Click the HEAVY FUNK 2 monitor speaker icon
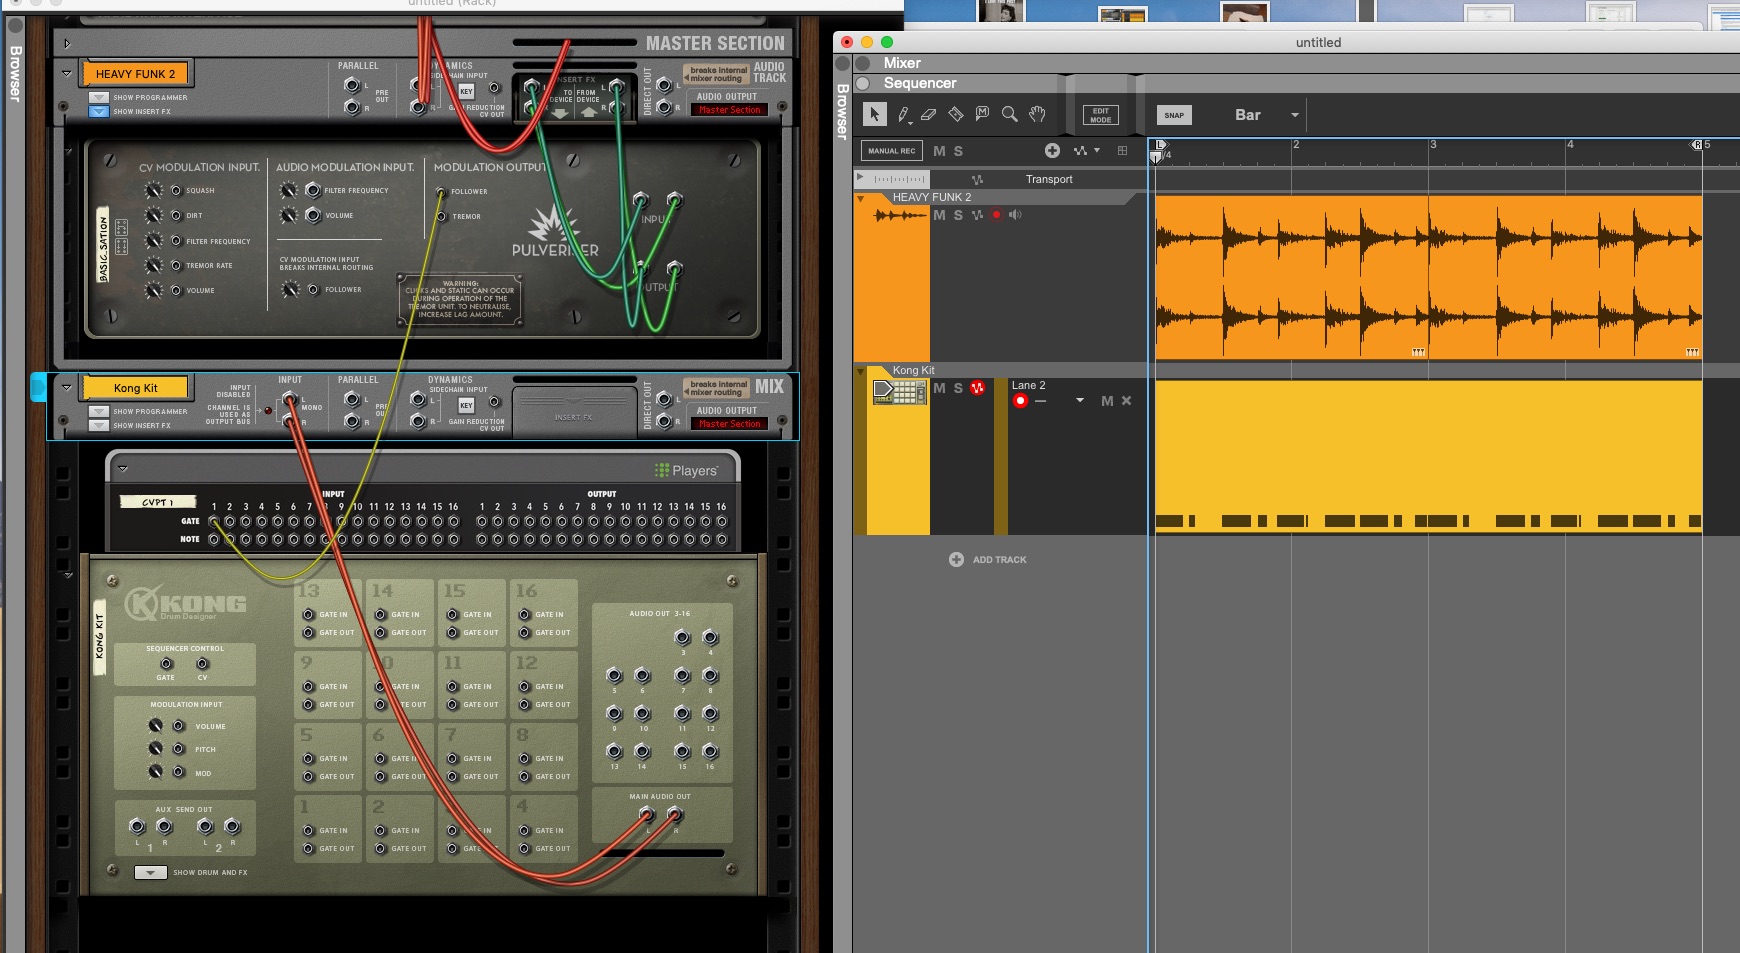 1015,215
